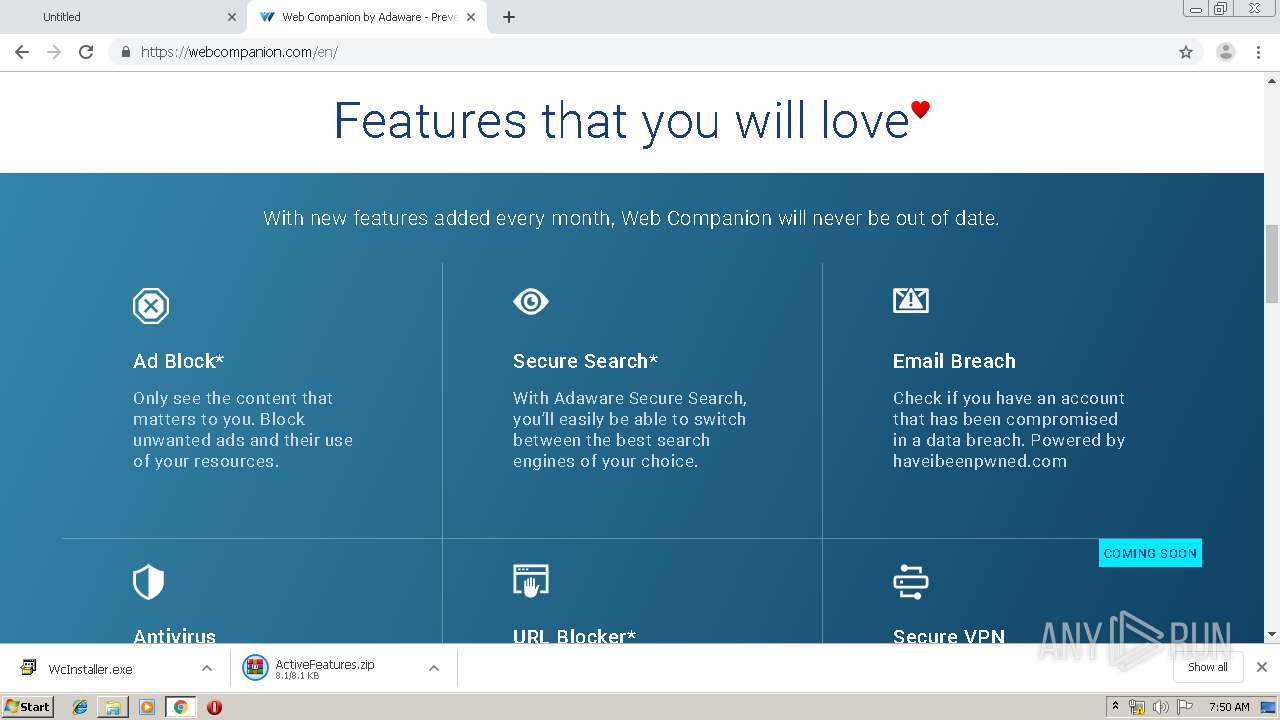1280x720 pixels.
Task: Click the Antivirus shield icon
Action: (148, 582)
